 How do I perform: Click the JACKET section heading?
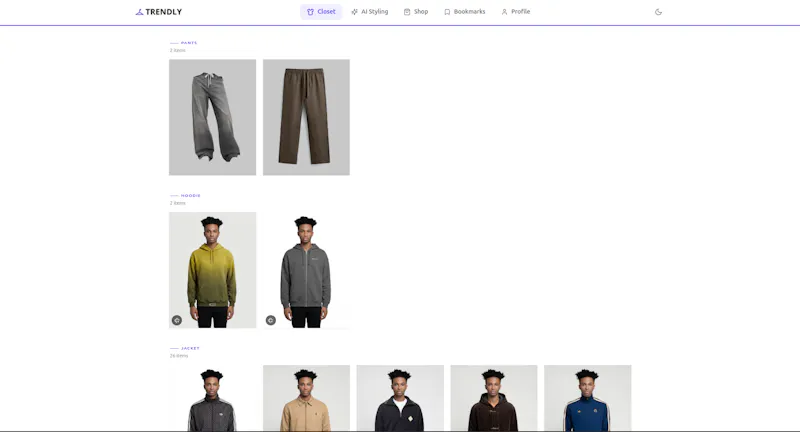(x=190, y=348)
